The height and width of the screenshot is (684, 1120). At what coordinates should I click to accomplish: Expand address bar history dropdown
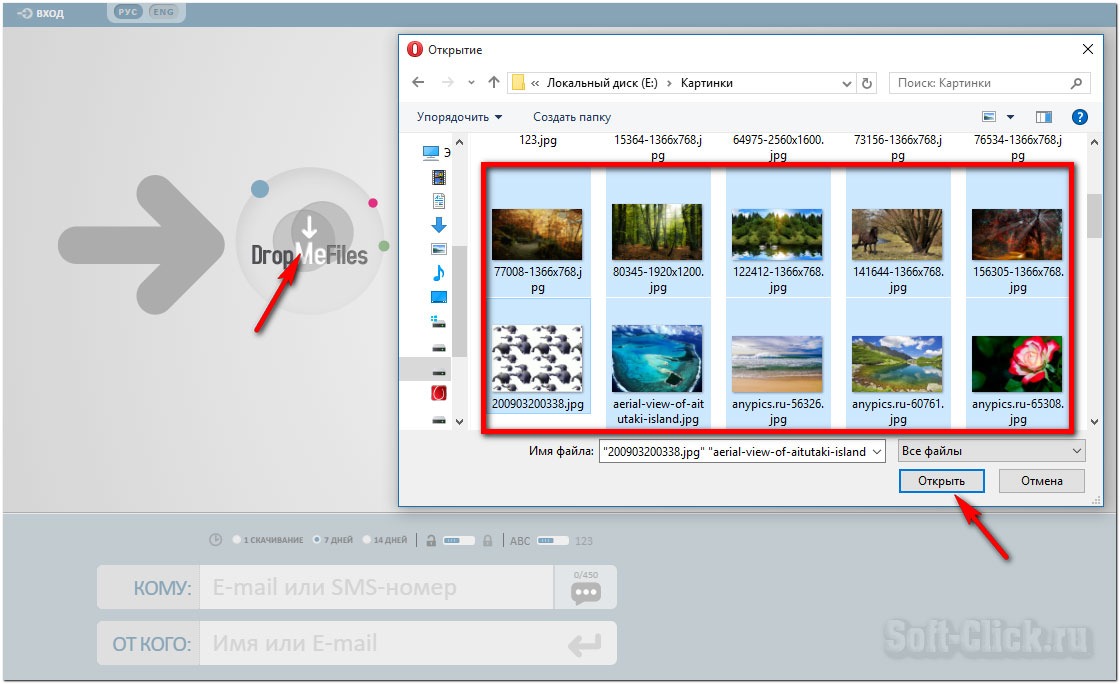(846, 84)
